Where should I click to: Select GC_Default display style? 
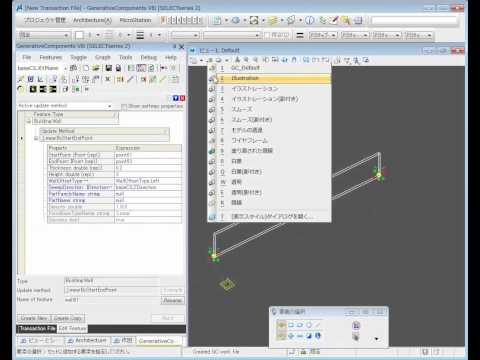coord(269,68)
